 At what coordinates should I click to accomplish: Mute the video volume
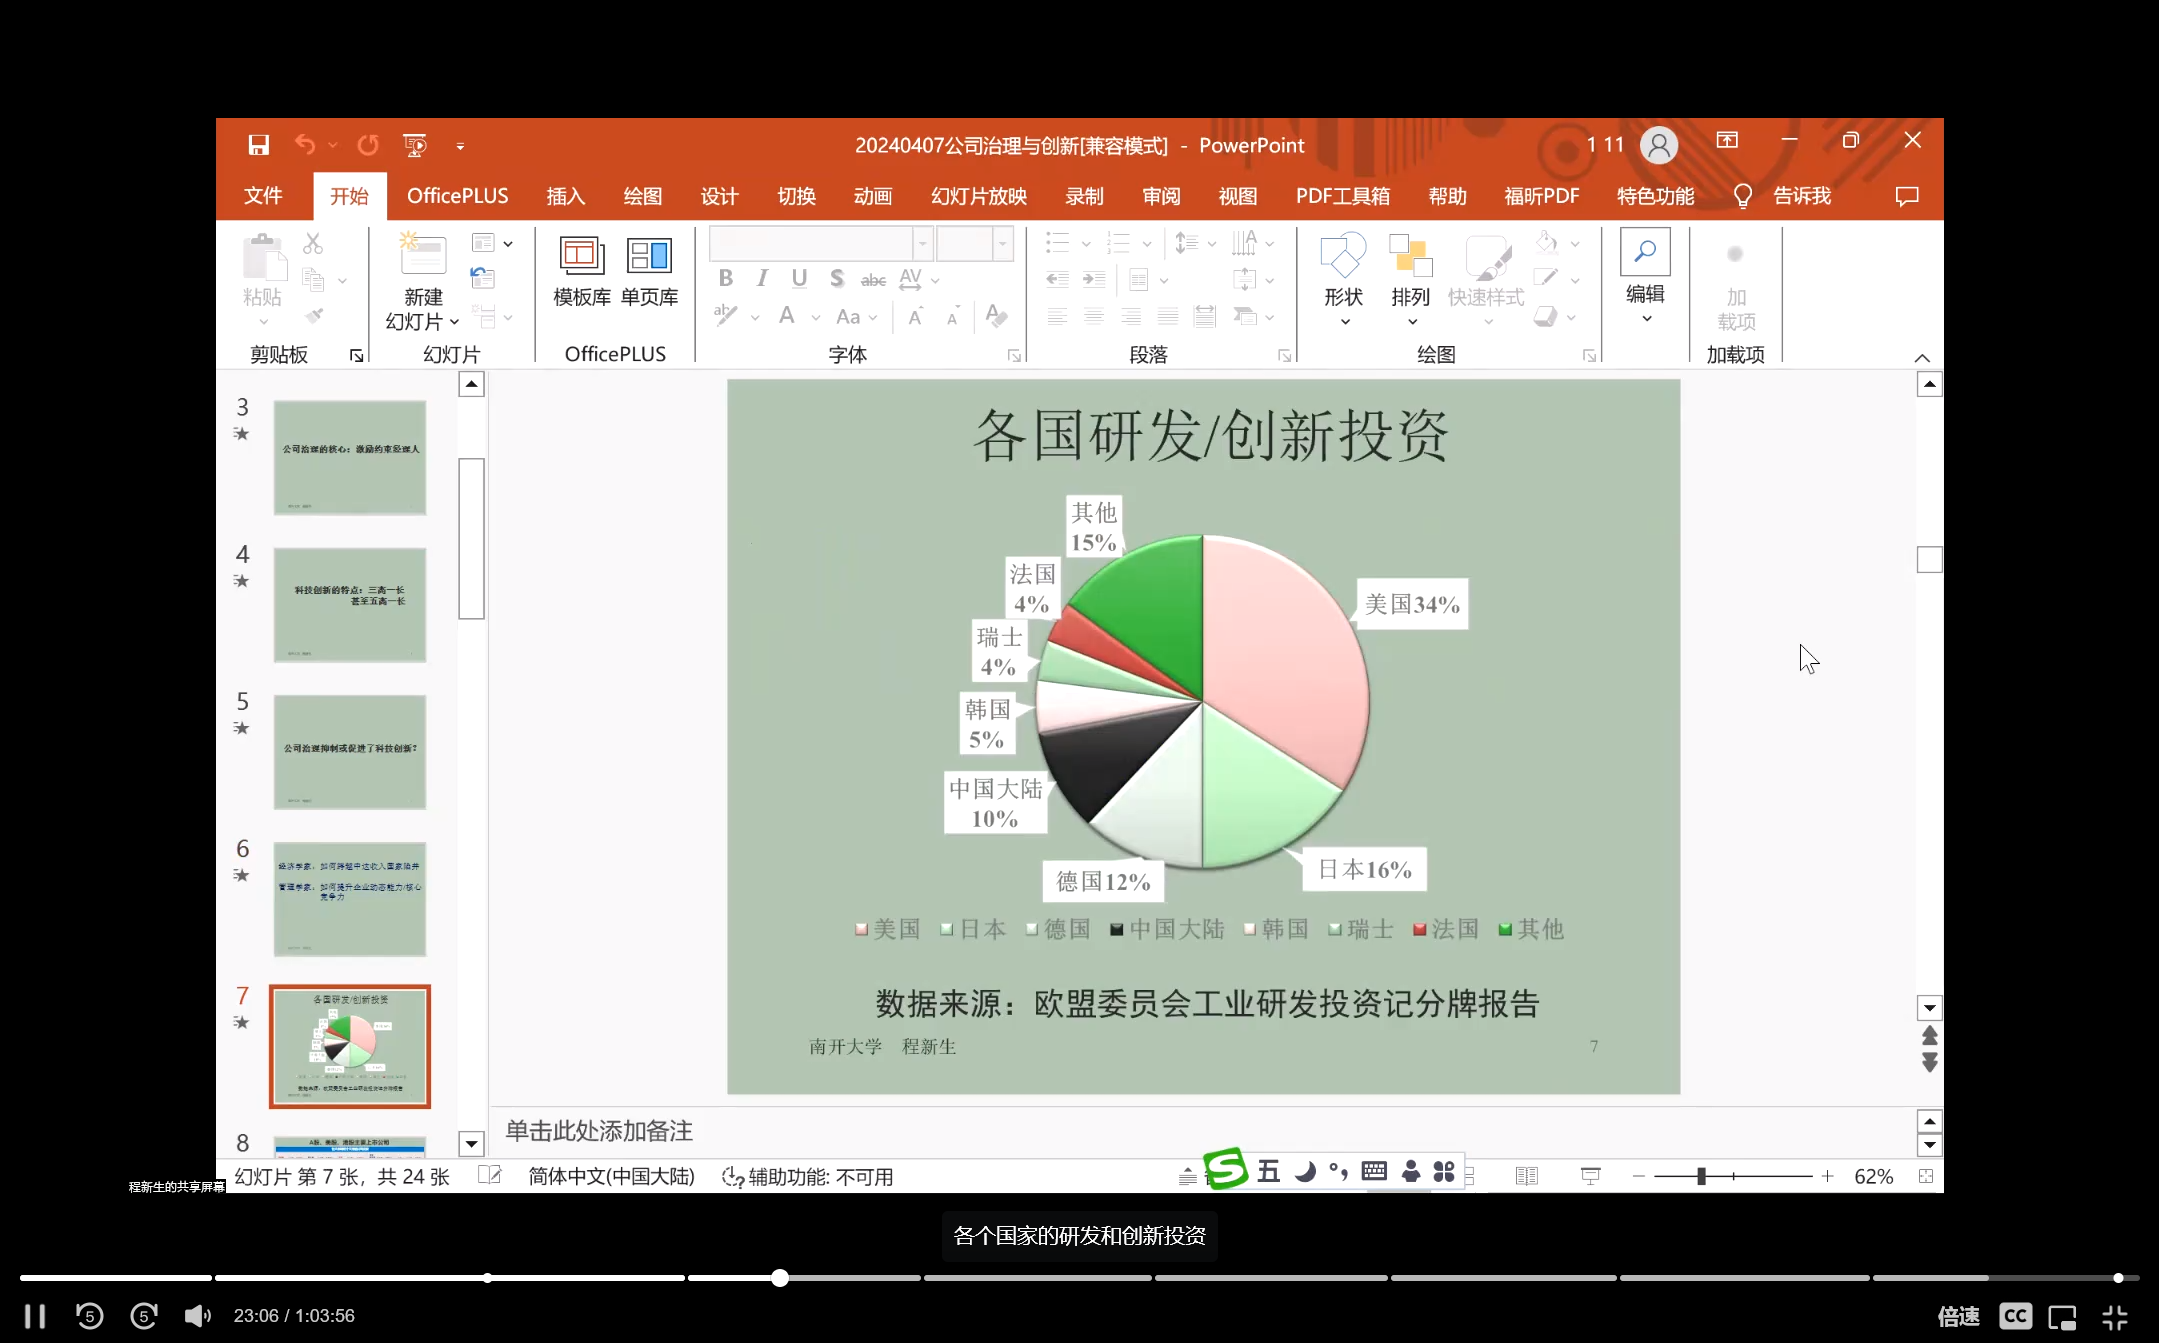(197, 1316)
